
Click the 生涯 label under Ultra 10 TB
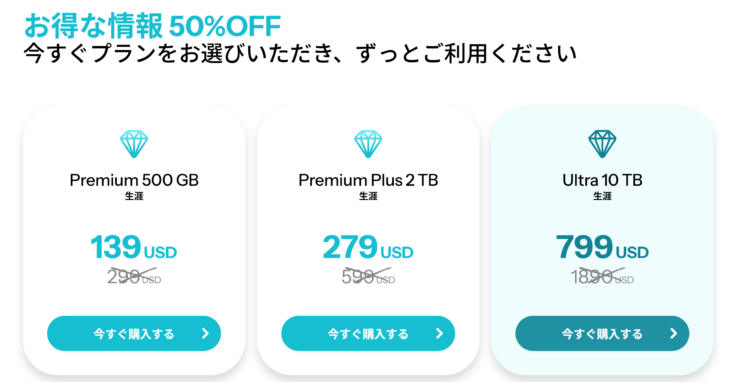[602, 196]
